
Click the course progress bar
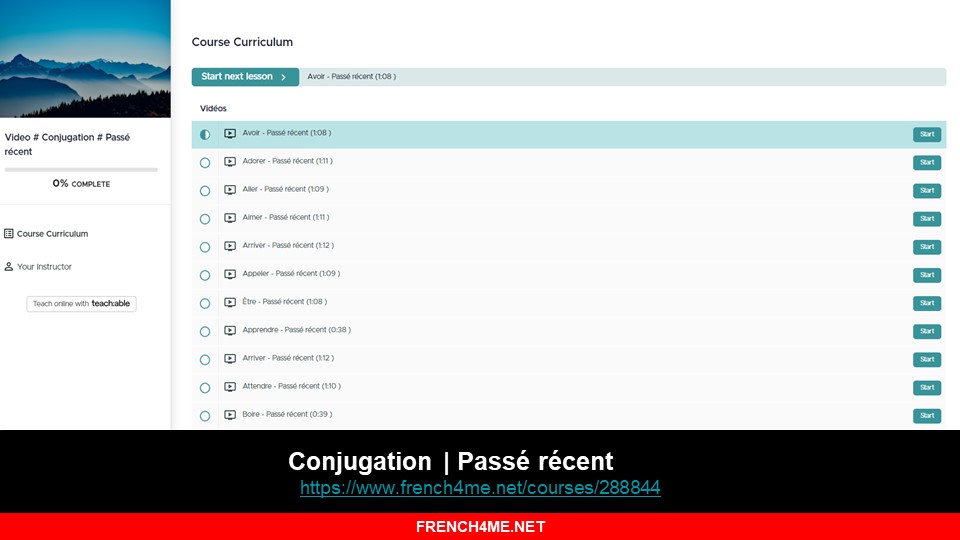point(81,170)
